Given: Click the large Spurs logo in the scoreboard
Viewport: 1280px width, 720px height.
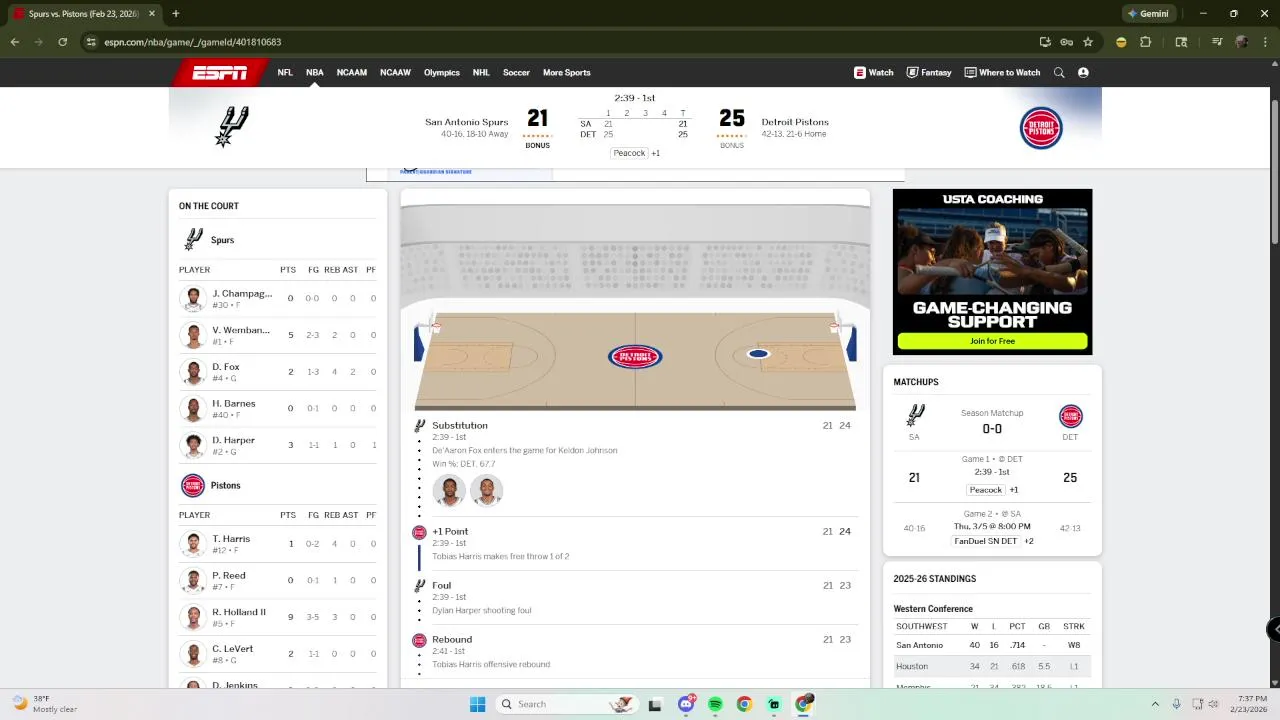Looking at the screenshot, I should [231, 127].
